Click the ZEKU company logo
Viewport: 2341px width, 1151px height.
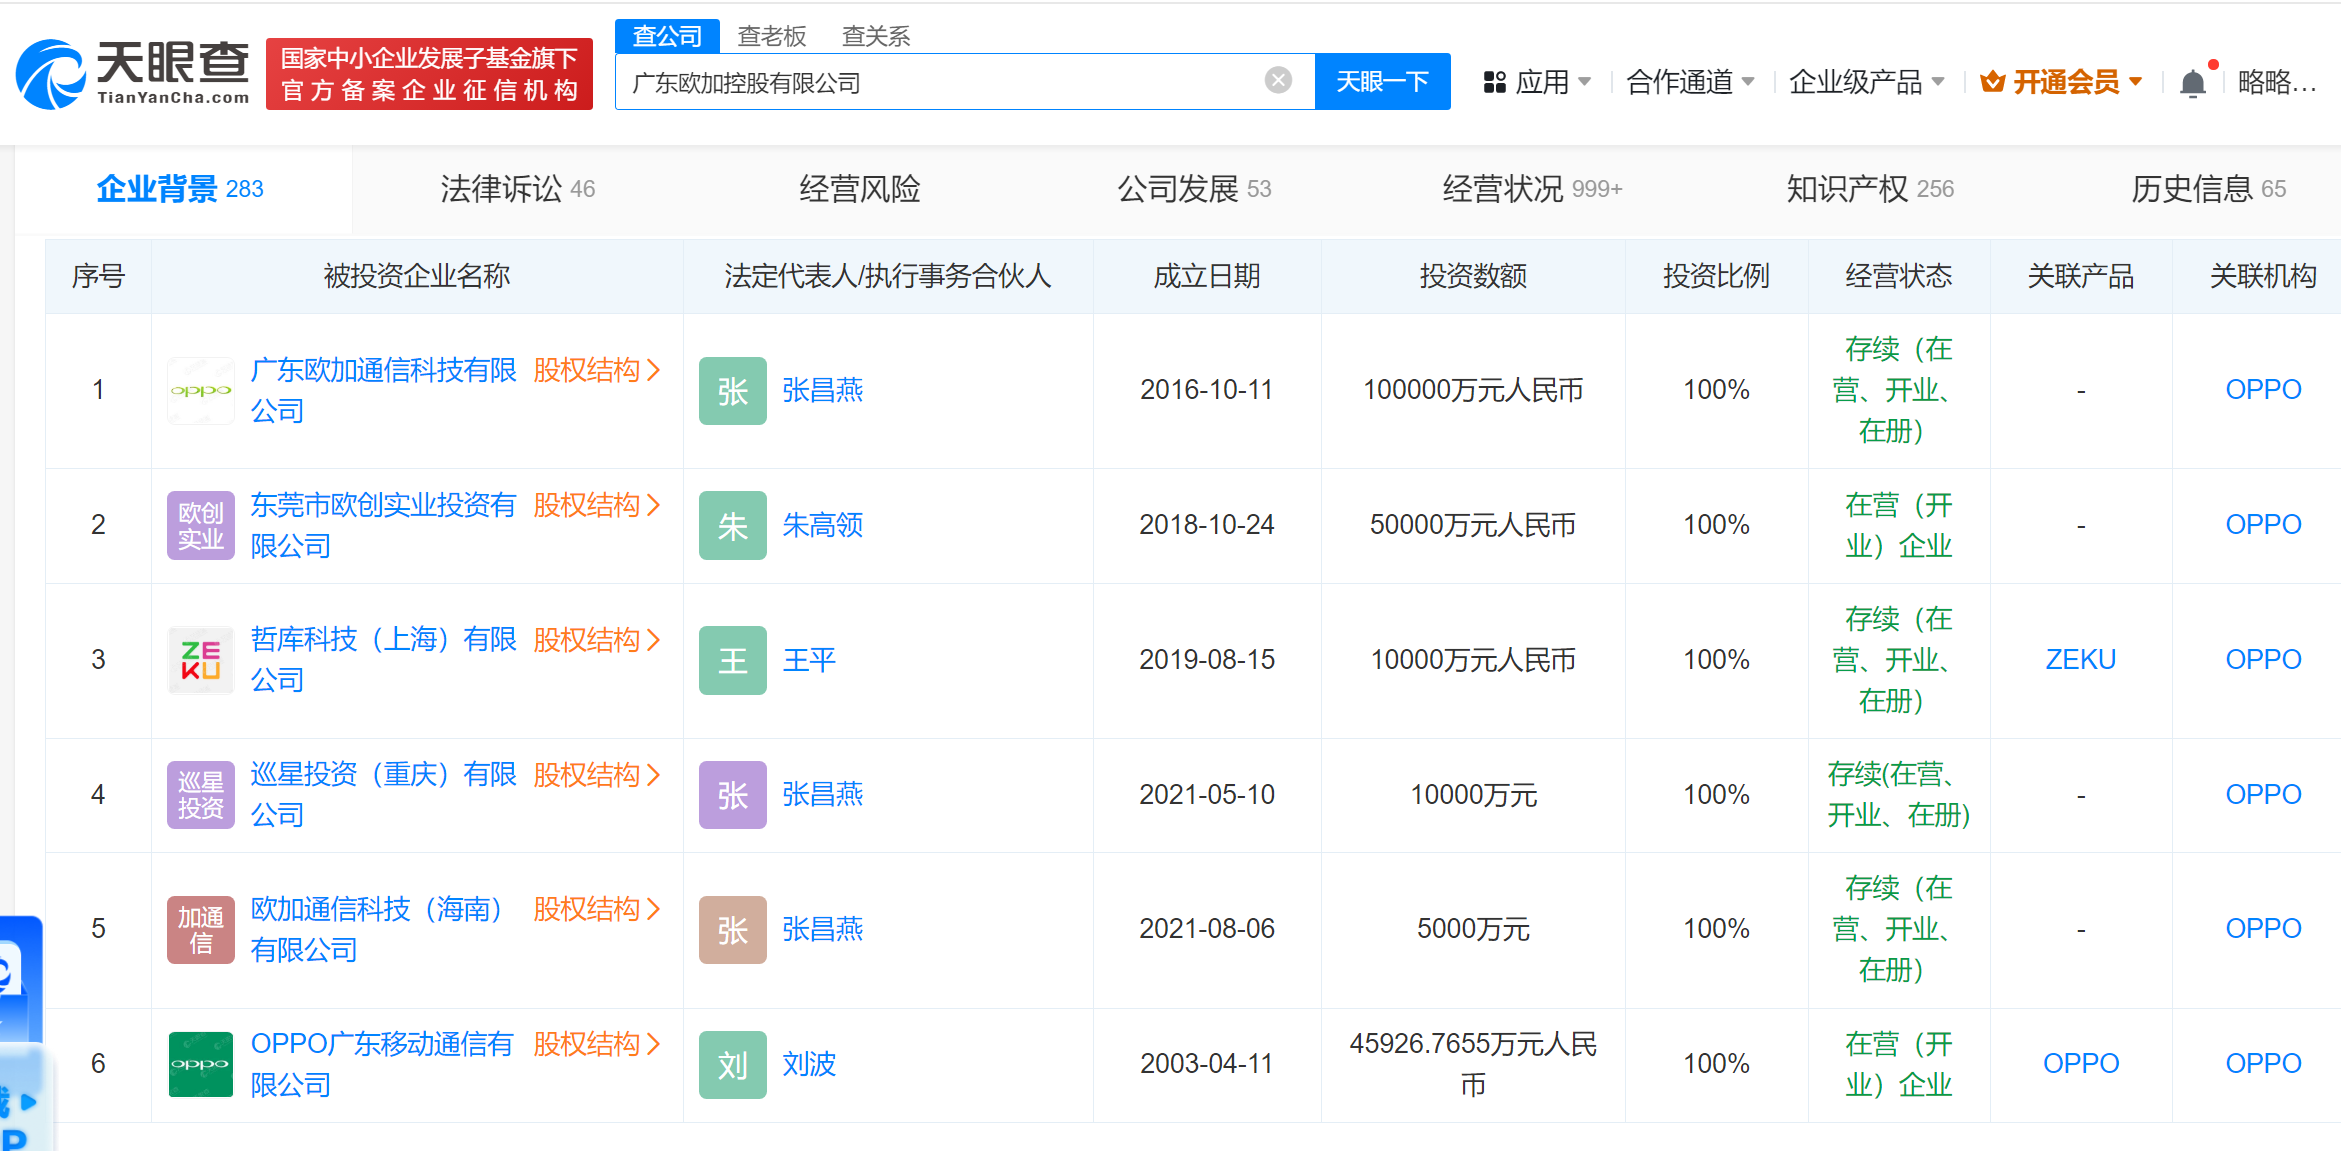tap(201, 660)
